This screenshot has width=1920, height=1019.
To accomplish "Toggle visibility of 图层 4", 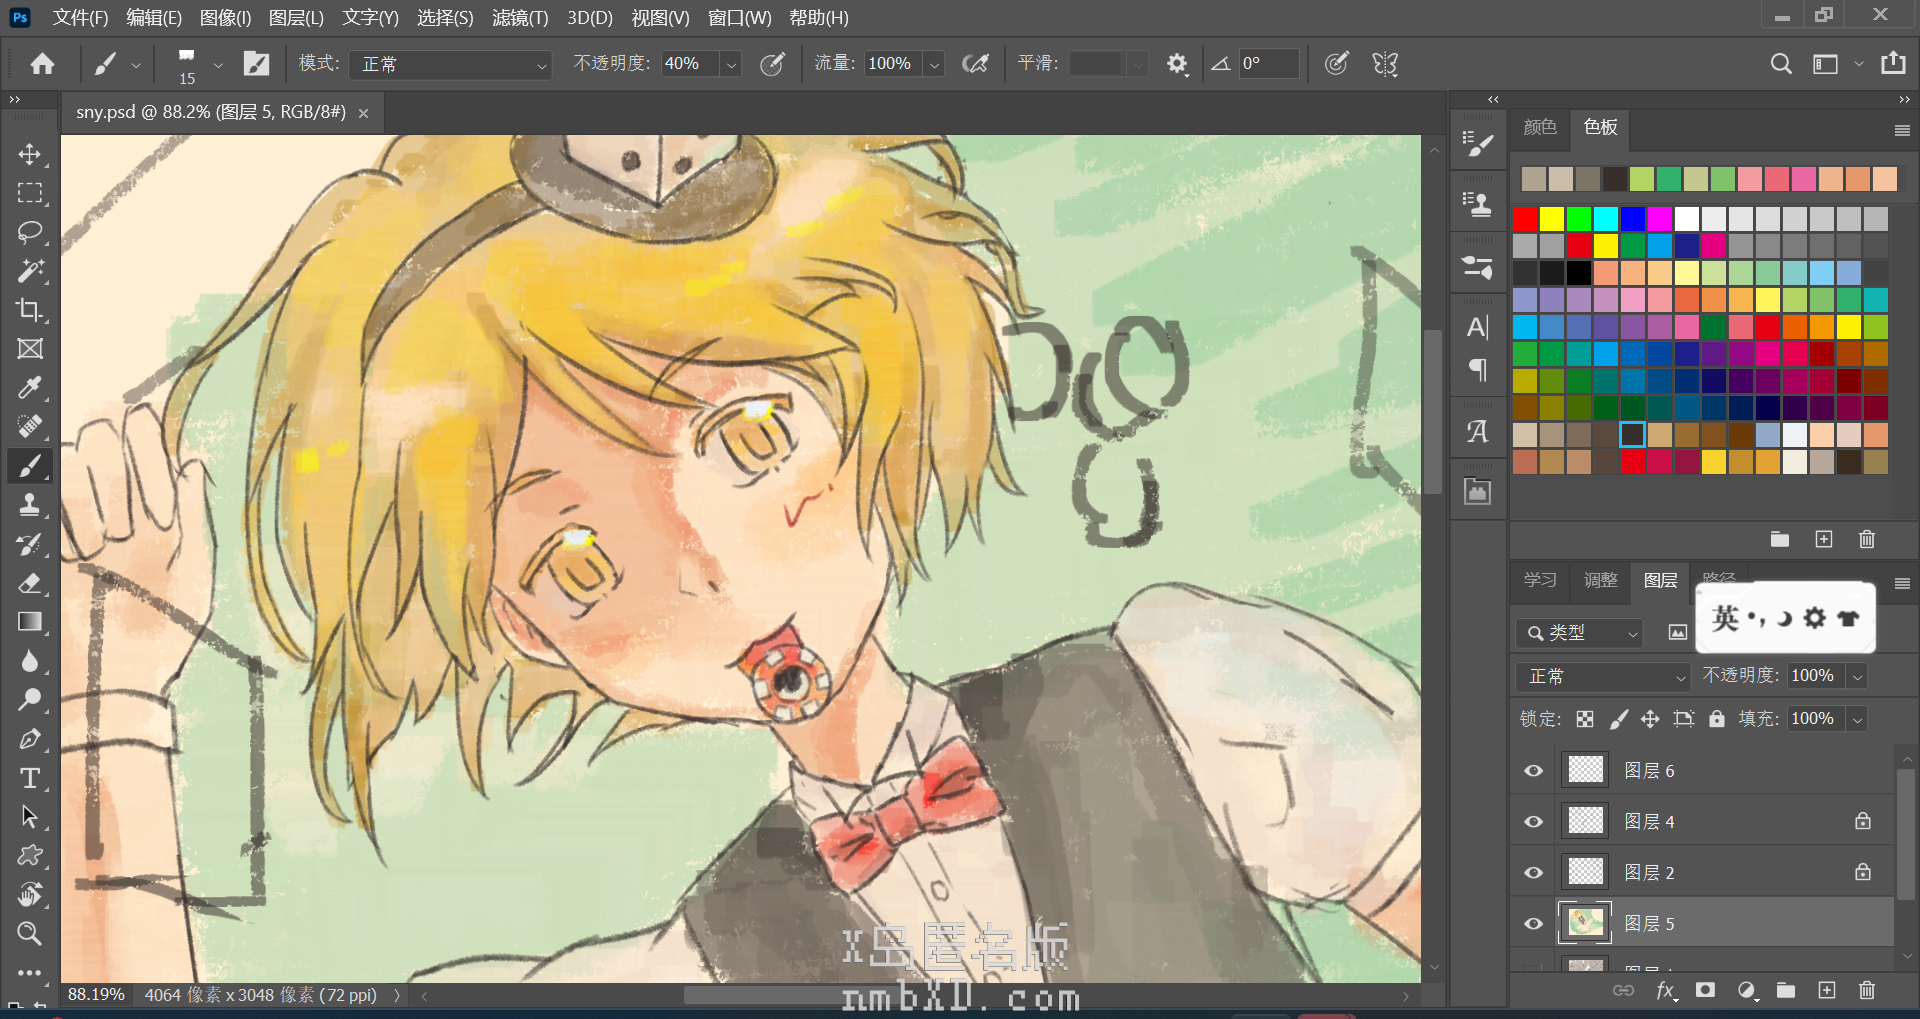I will pyautogui.click(x=1533, y=822).
